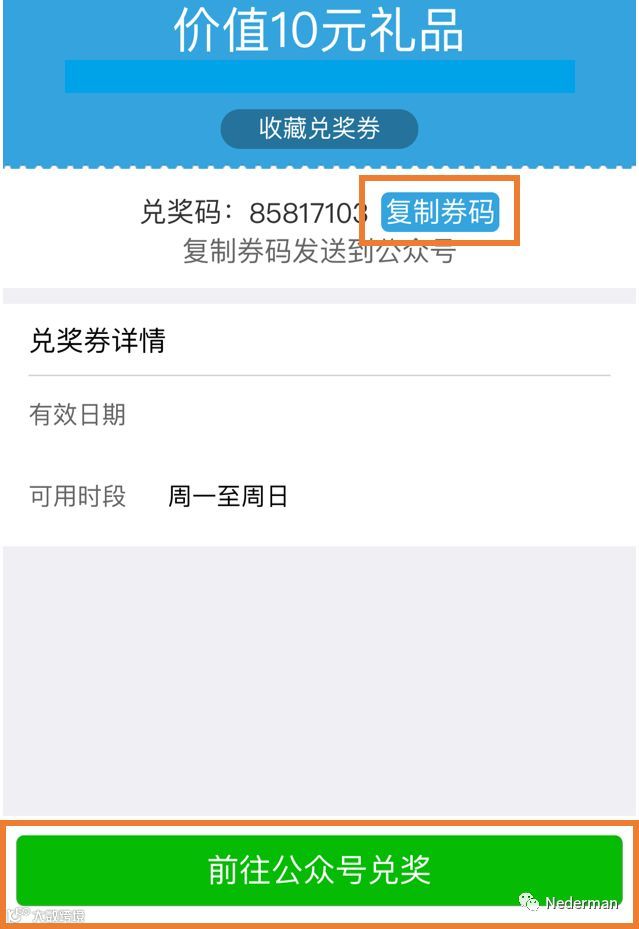Select the 周一至周日 value text
The width and height of the screenshot is (639, 929).
[228, 496]
